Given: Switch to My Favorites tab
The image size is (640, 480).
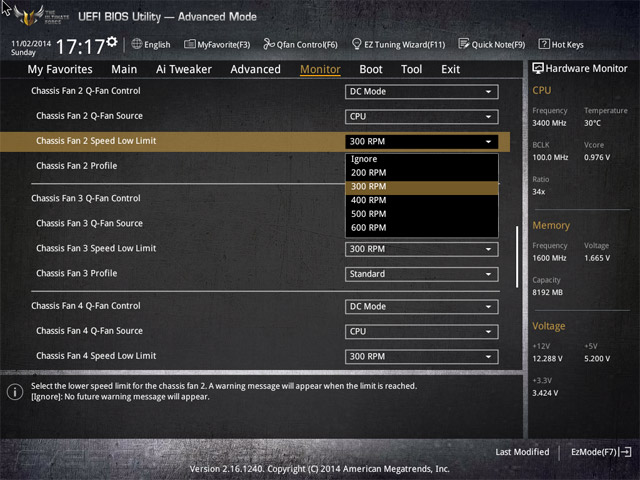Looking at the screenshot, I should tap(60, 69).
